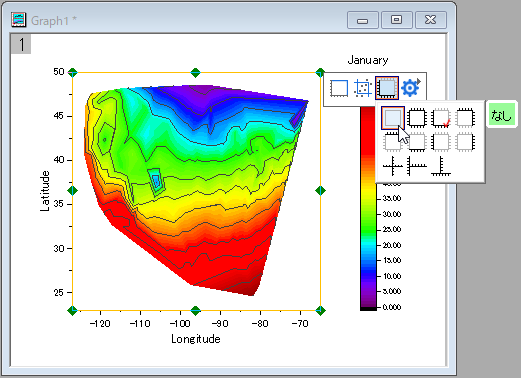
Task: Choose the left-offset crossing axes layout
Action: pos(417,166)
